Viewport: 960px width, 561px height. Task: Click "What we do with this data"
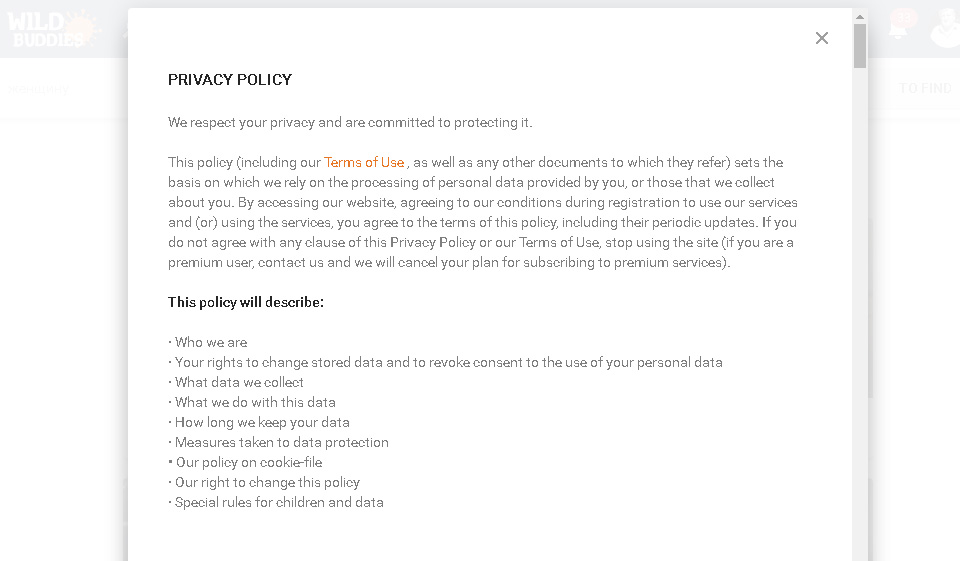point(255,402)
